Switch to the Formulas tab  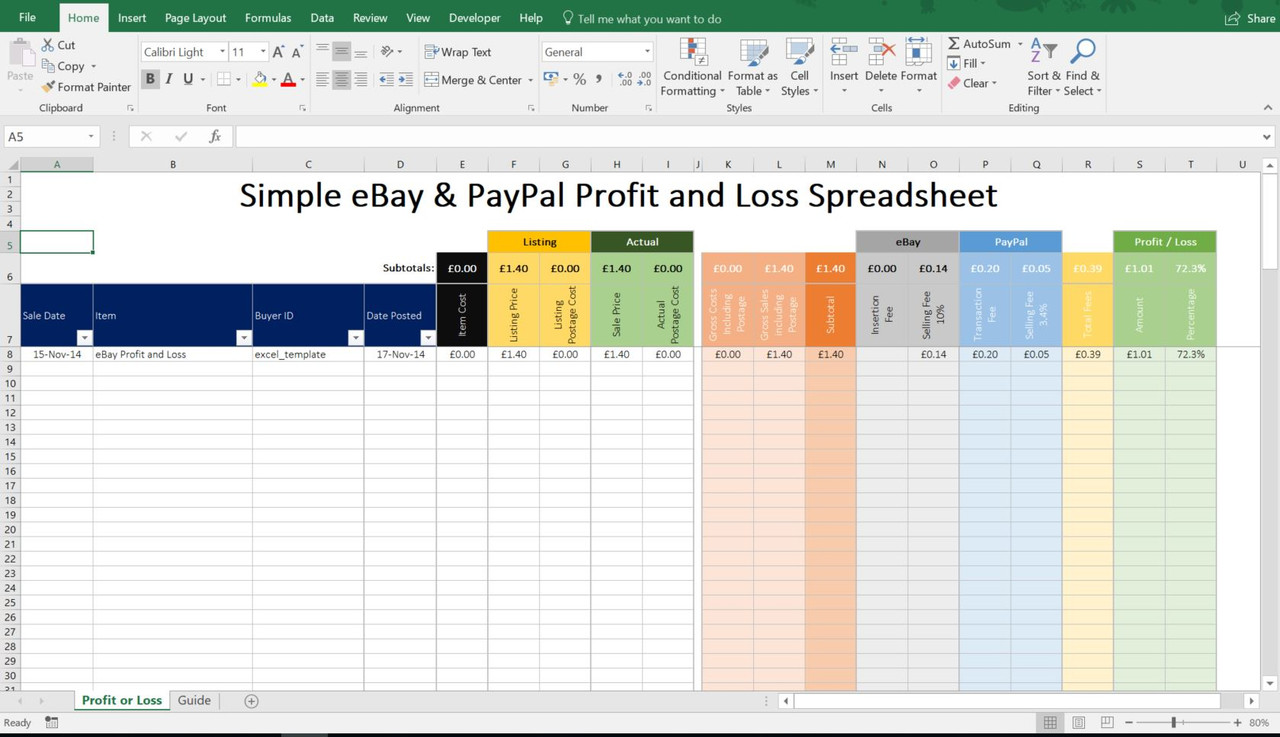(x=268, y=18)
